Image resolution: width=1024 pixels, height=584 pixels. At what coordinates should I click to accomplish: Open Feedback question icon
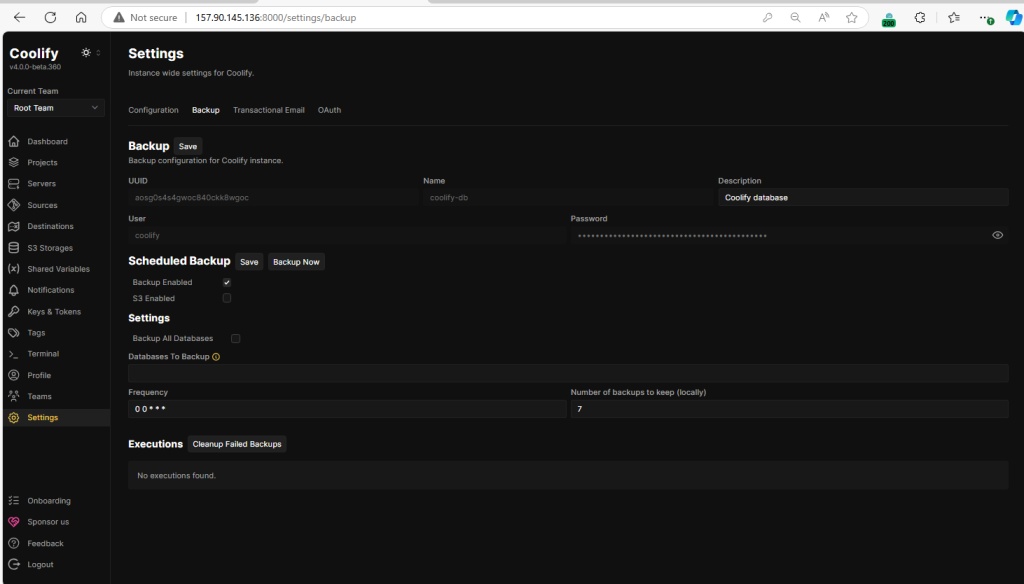(x=14, y=543)
